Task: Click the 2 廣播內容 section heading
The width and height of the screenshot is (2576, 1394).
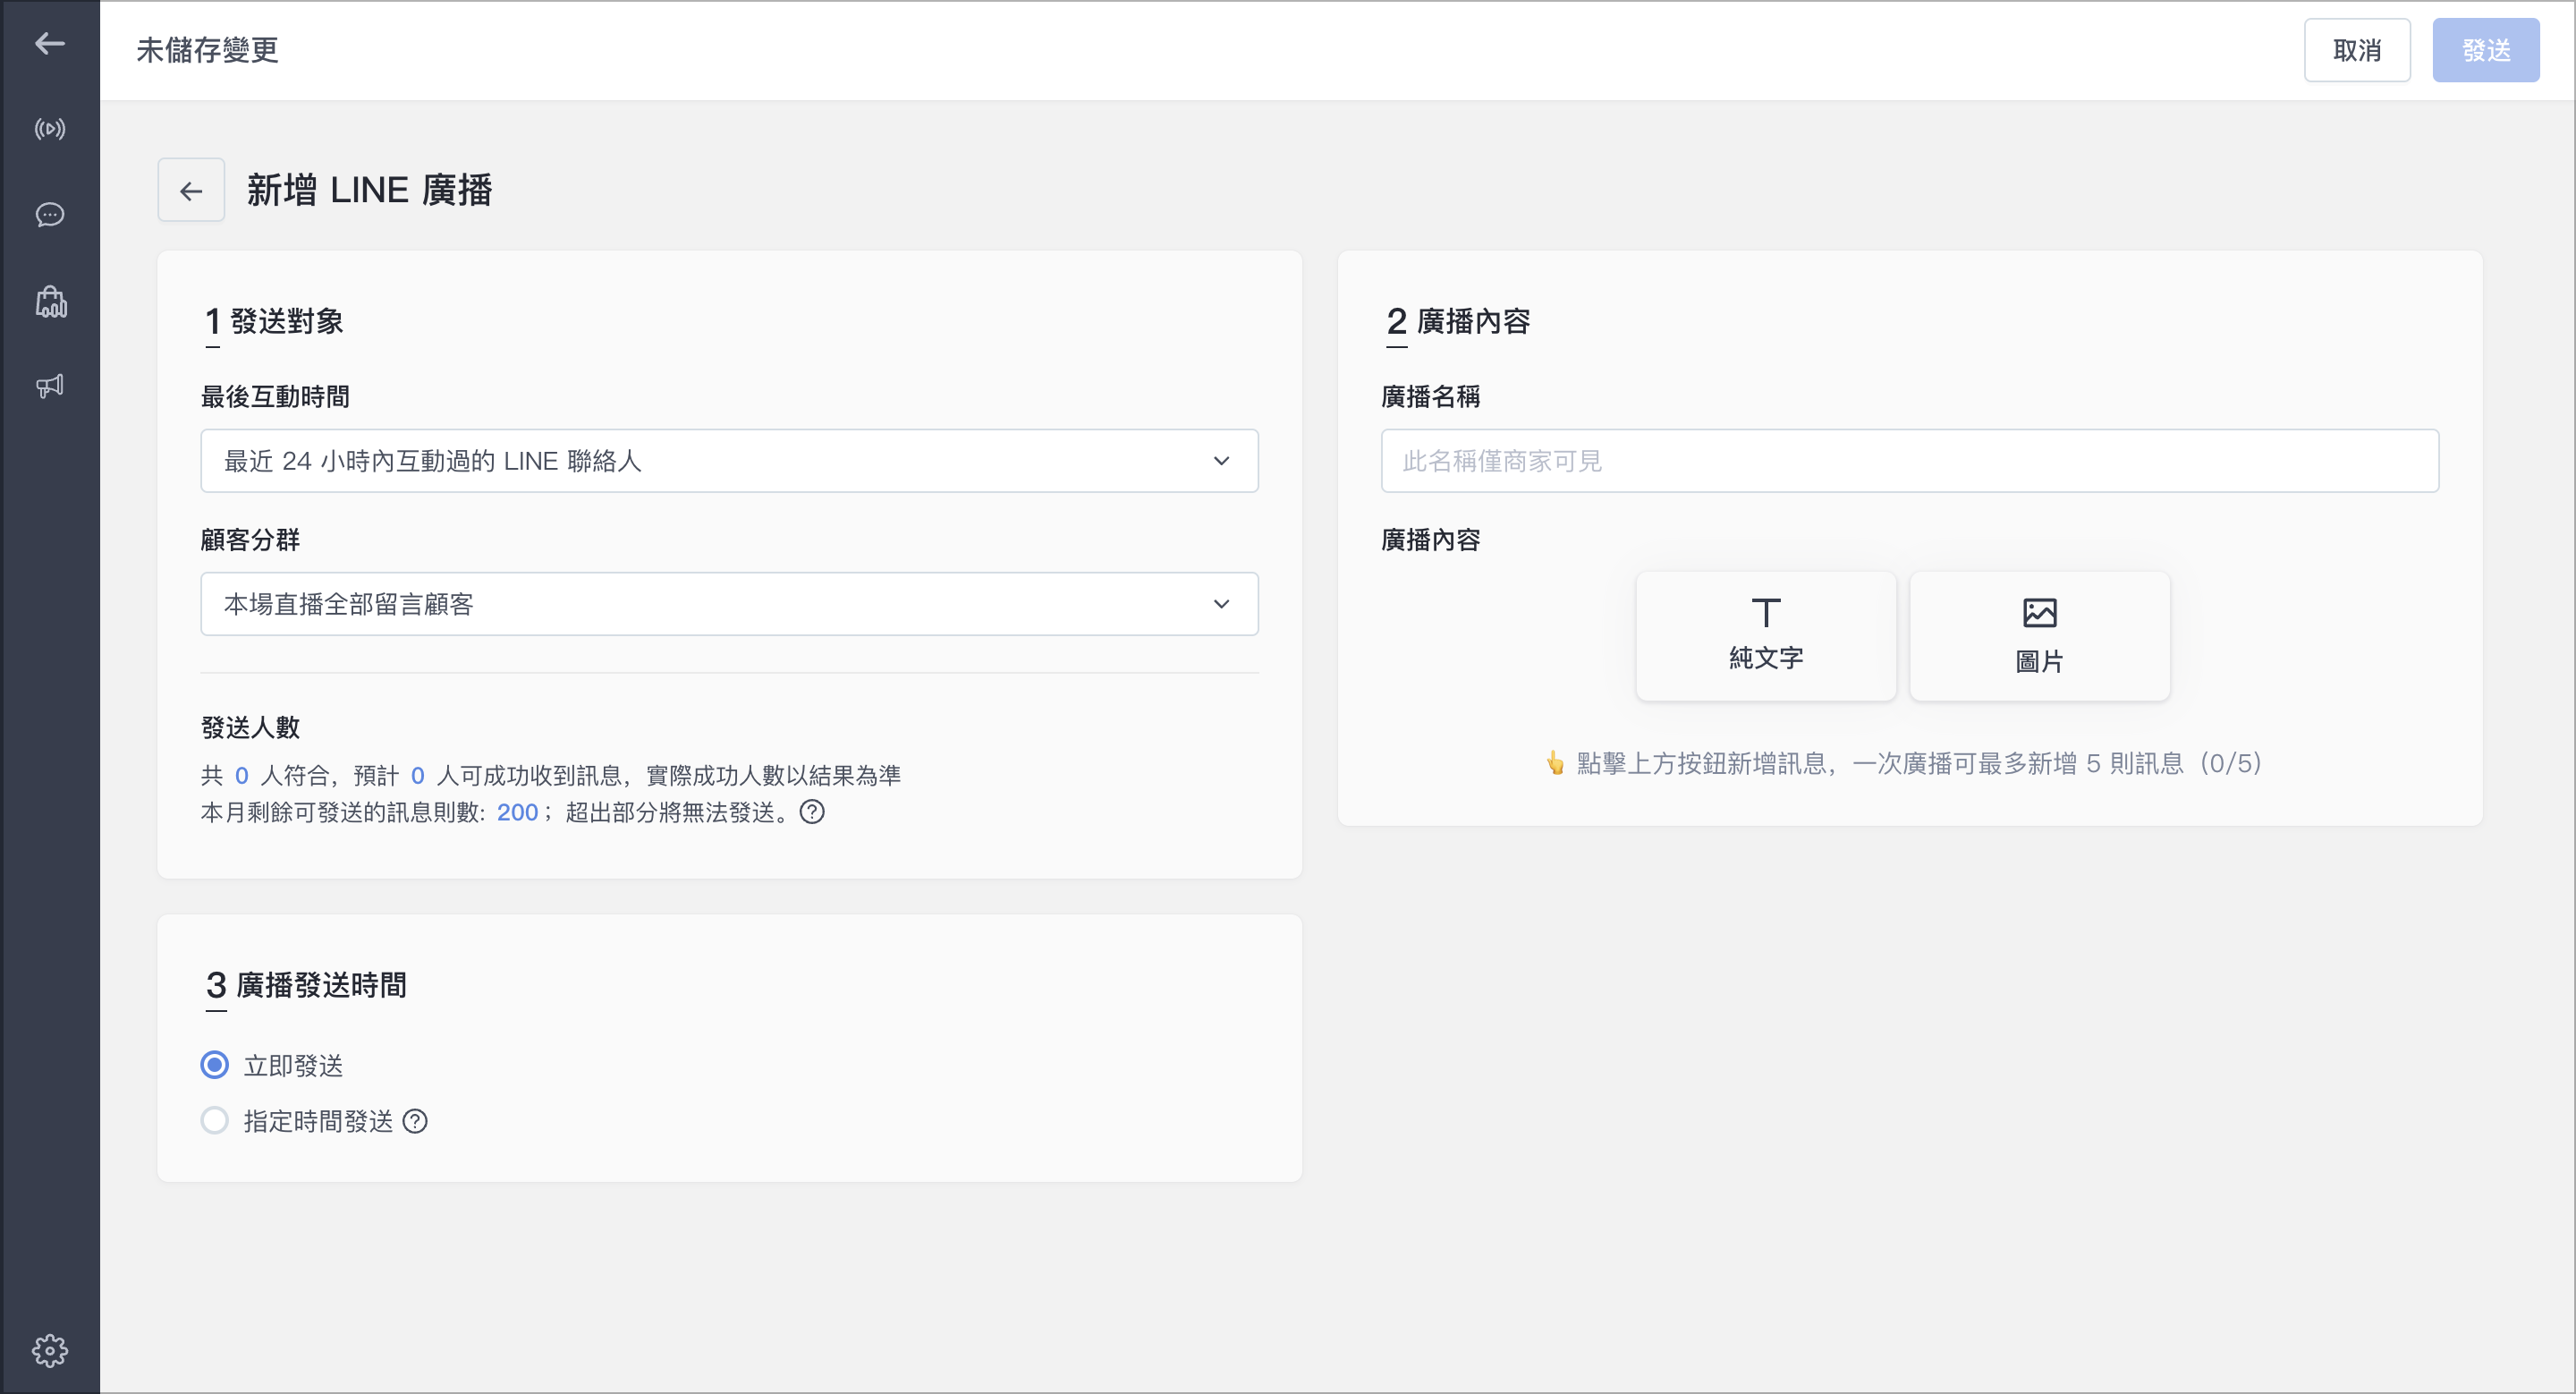Action: [x=1458, y=322]
